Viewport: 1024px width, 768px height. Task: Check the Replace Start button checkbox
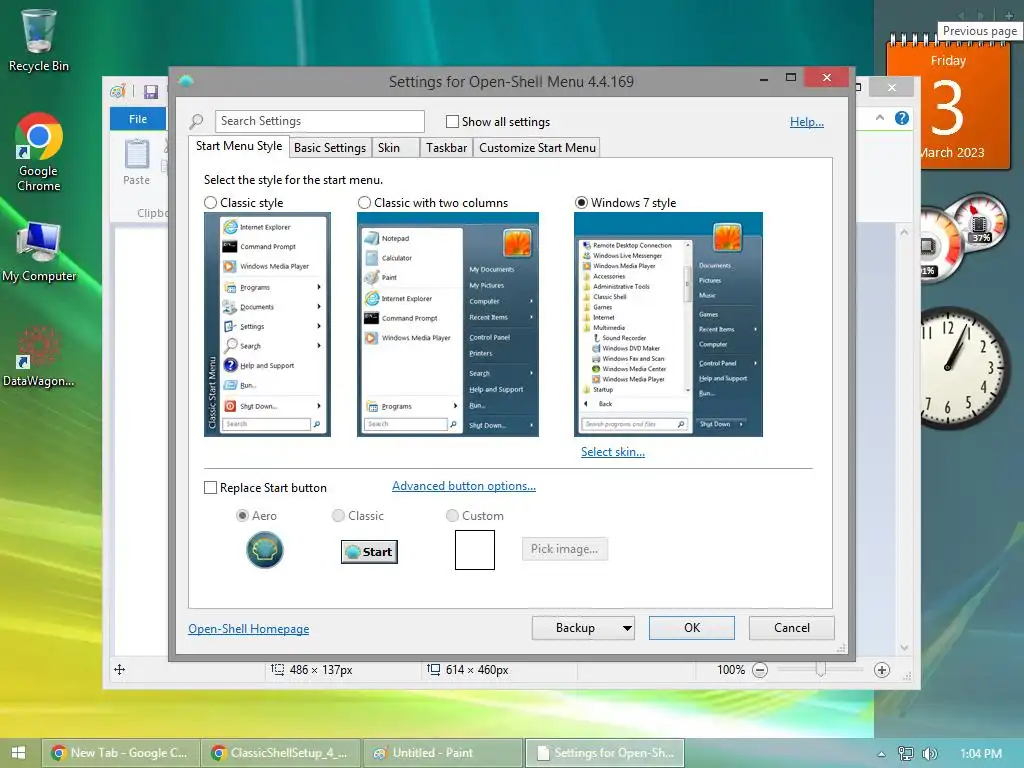(210, 488)
